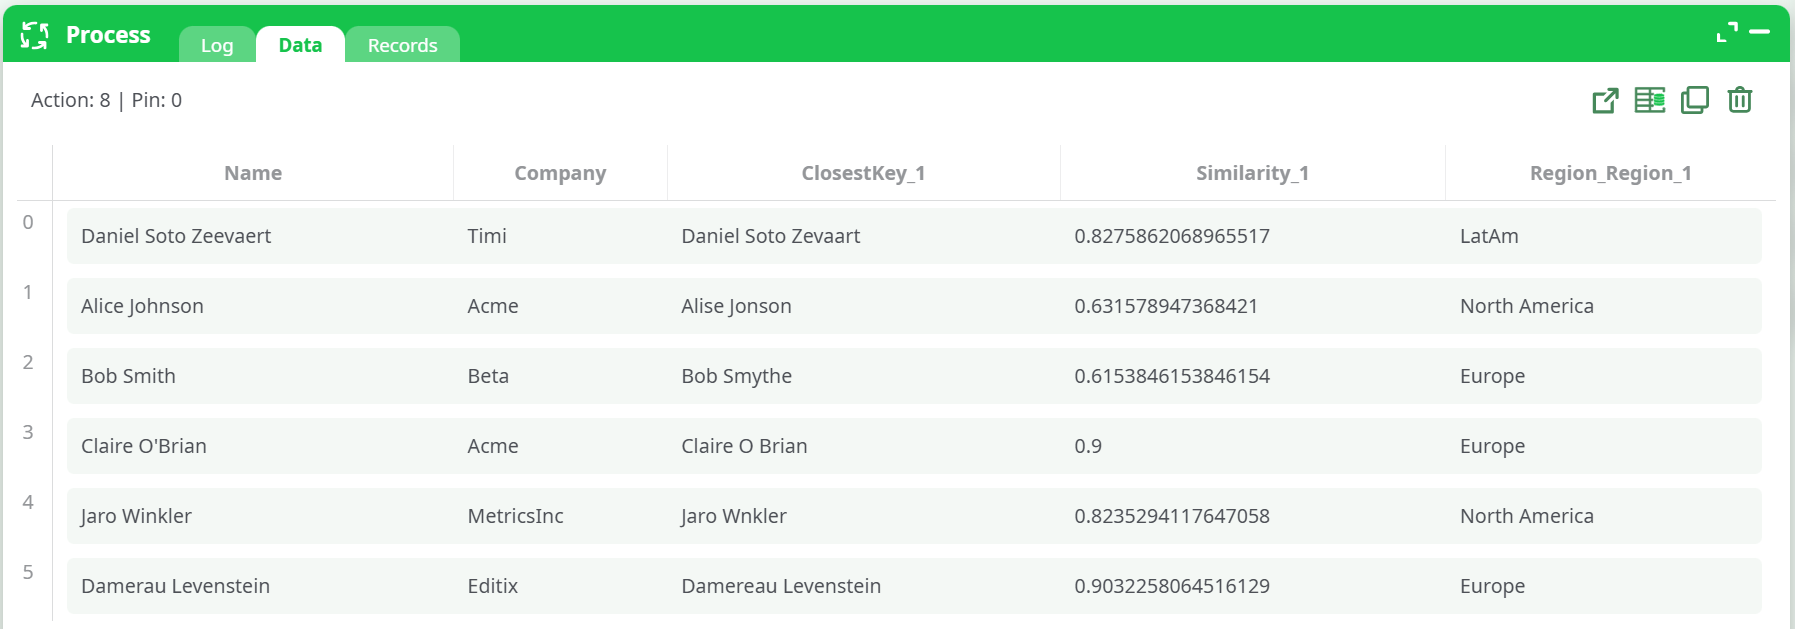Screen dimensions: 1795x629
Task: Click the export to database icon
Action: tap(1649, 100)
